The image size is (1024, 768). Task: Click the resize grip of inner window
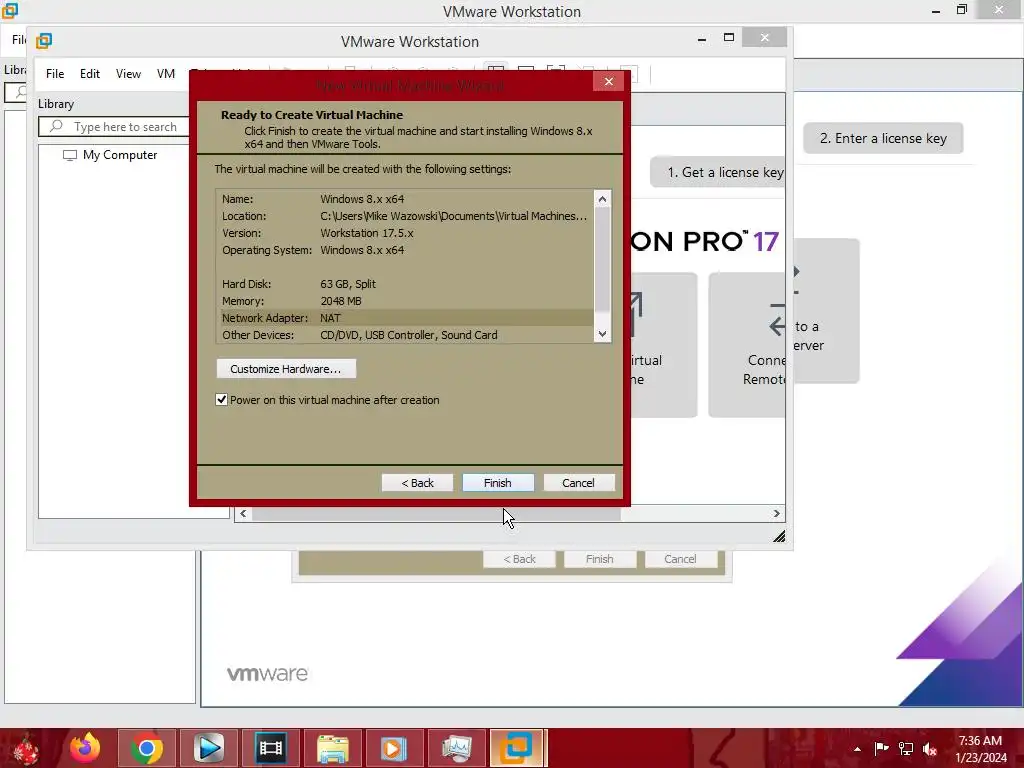click(x=779, y=536)
